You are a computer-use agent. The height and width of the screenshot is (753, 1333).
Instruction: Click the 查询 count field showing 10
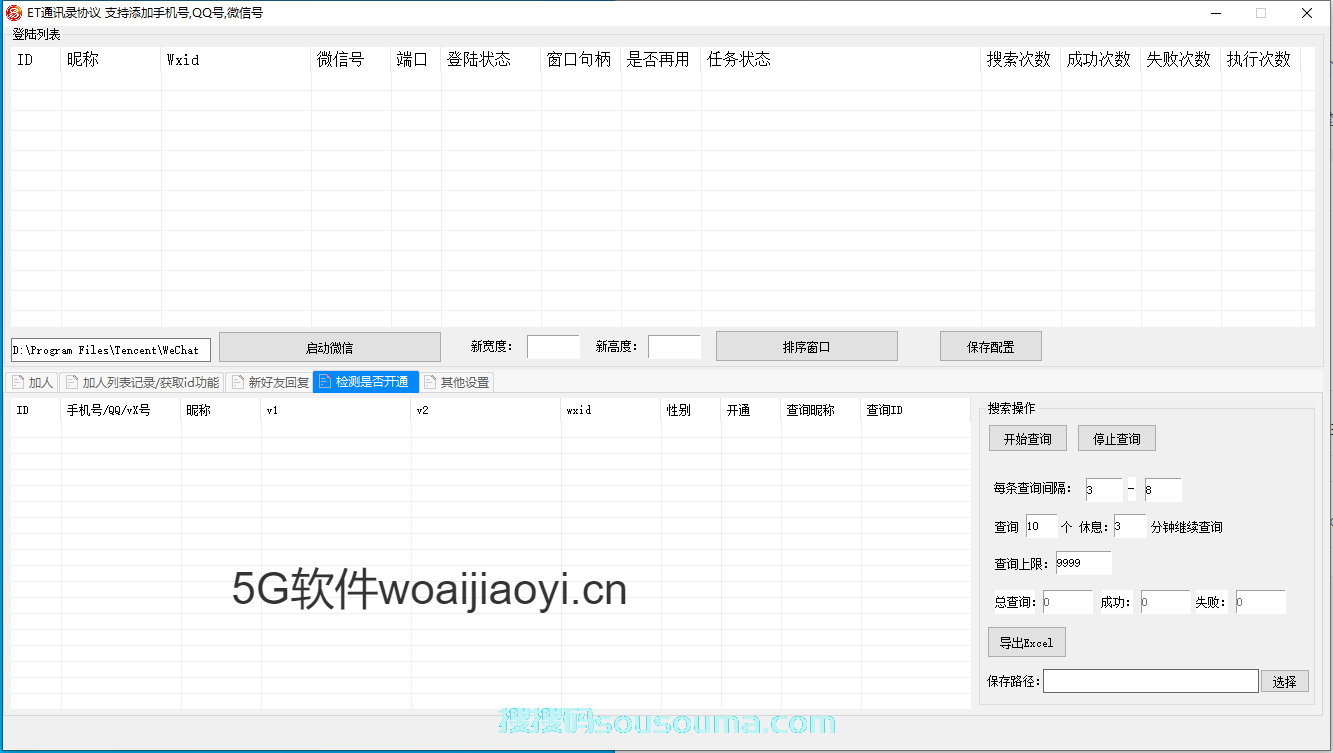1041,527
